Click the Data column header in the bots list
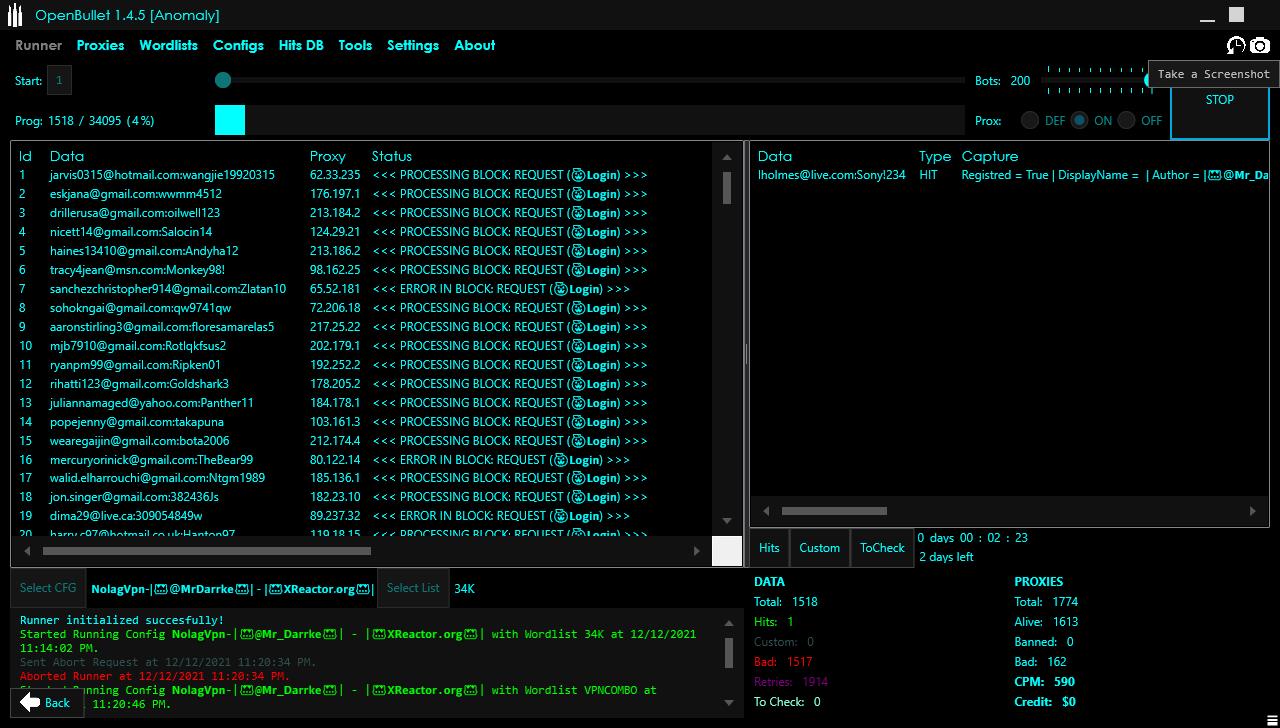Image resolution: width=1280 pixels, height=728 pixels. tap(67, 156)
